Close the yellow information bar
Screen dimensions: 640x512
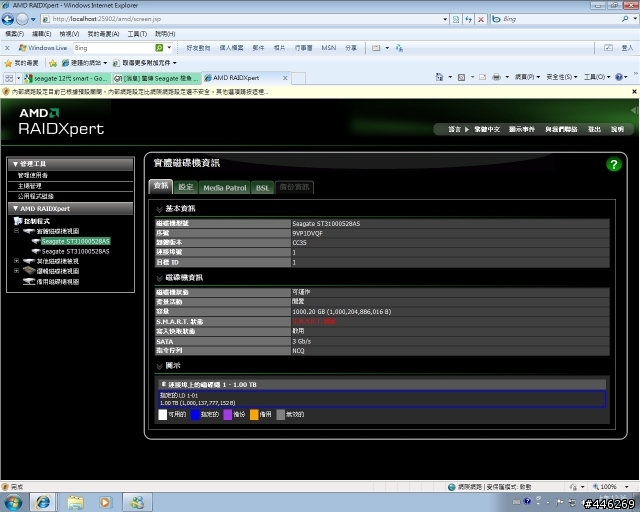pos(634,92)
